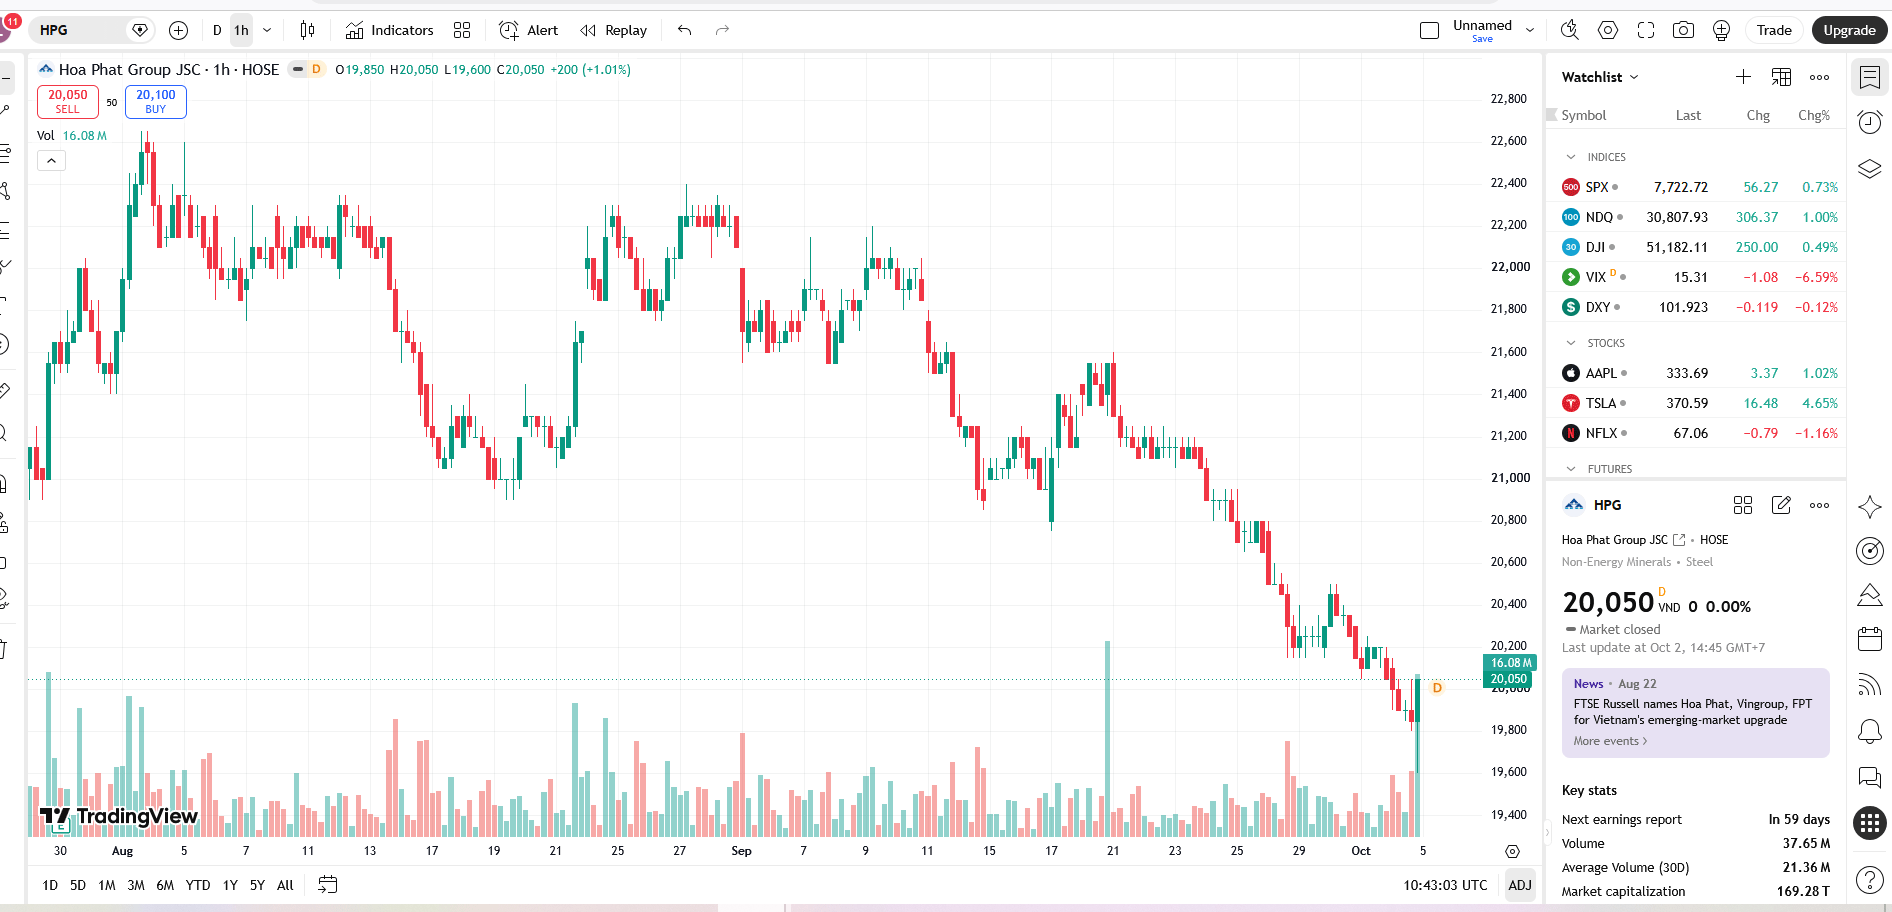Open the chart type candlestick selector
The width and height of the screenshot is (1892, 912).
click(307, 30)
